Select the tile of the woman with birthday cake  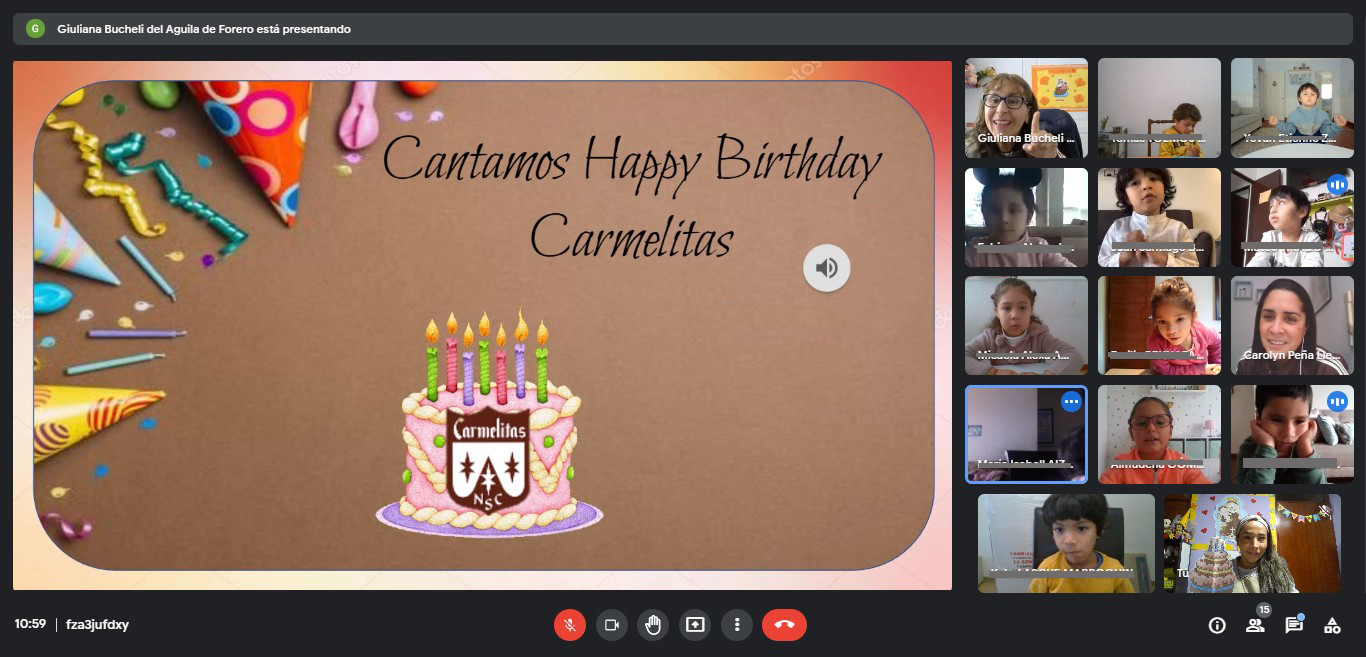click(x=1251, y=543)
